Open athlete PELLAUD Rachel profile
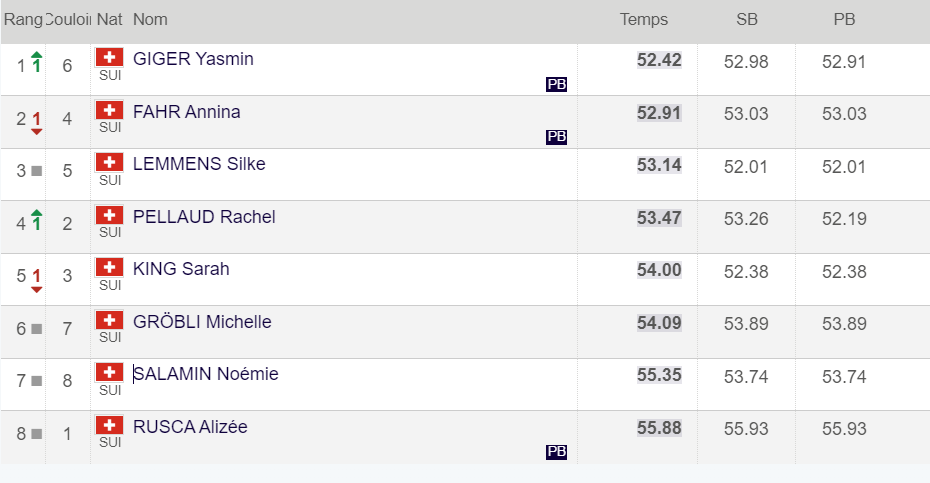 click(x=204, y=217)
